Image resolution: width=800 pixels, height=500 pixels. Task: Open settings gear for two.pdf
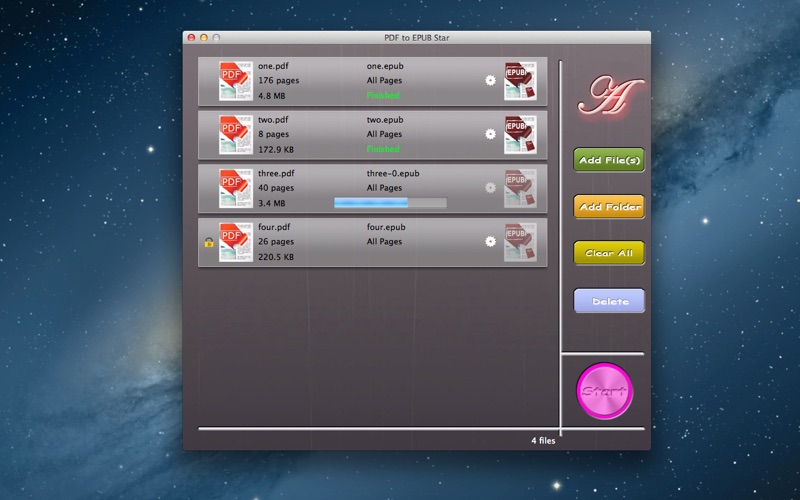(x=490, y=134)
